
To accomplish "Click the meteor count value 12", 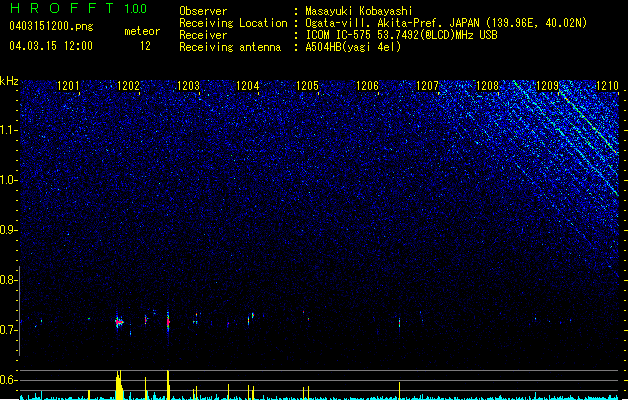I will pos(145,46).
